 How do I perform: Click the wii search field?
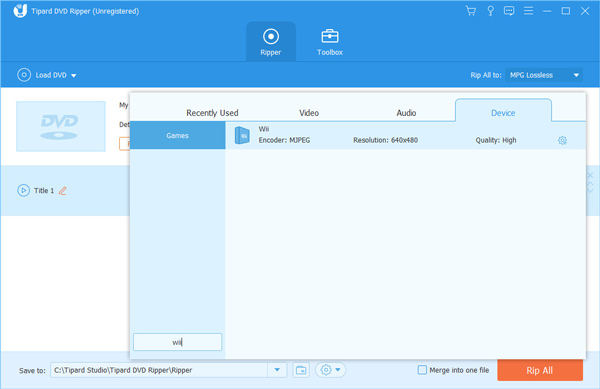(x=178, y=342)
